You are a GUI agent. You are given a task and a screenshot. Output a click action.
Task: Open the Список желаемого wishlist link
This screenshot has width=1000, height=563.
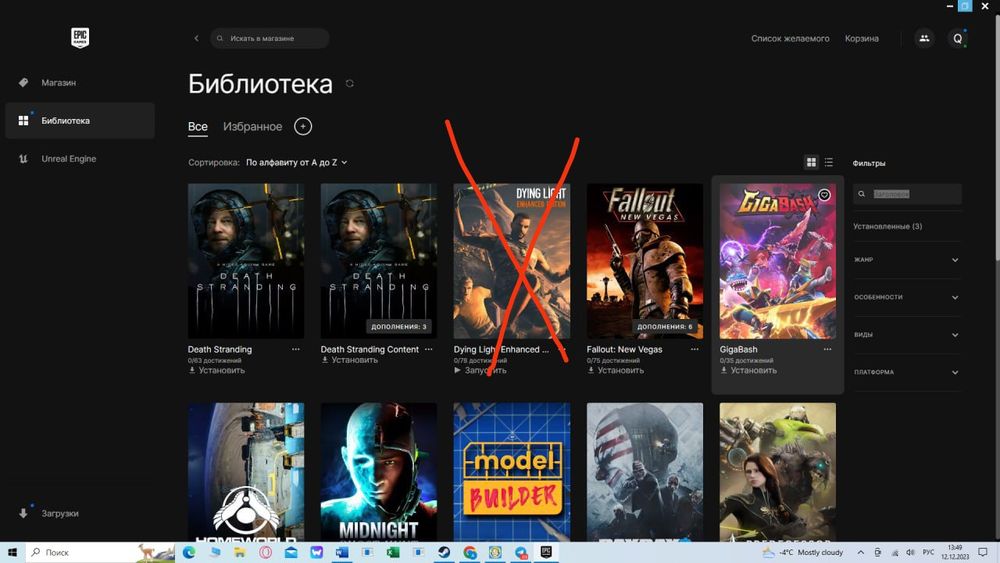click(x=790, y=38)
